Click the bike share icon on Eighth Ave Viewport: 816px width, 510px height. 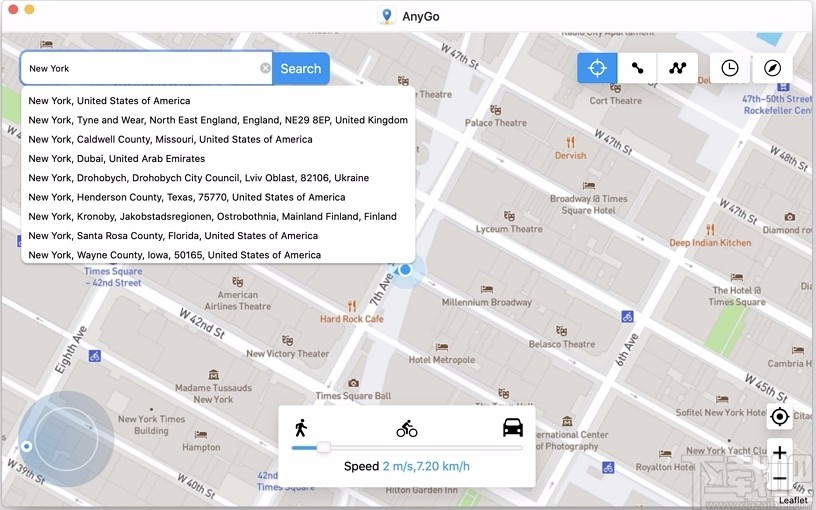coord(95,356)
